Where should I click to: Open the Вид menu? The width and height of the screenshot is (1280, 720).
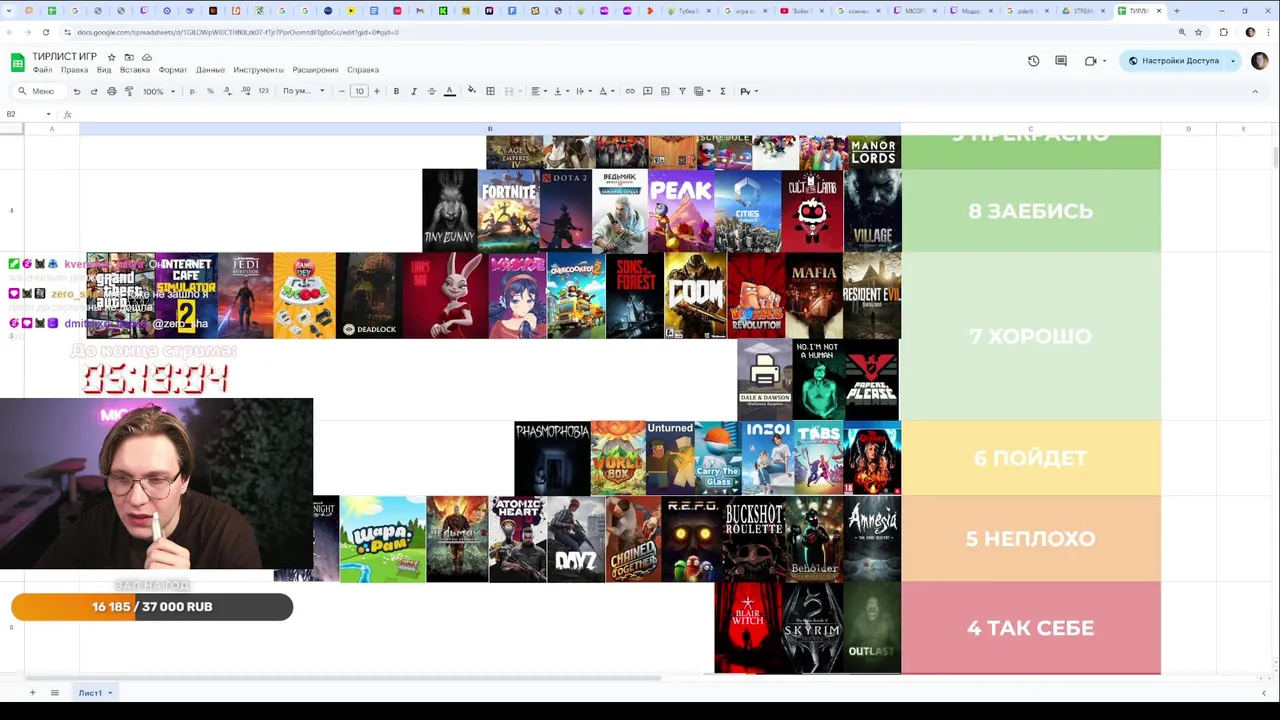click(x=104, y=70)
